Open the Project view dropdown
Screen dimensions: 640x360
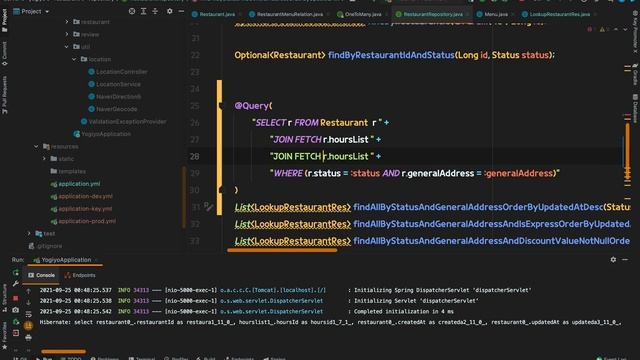[x=47, y=11]
